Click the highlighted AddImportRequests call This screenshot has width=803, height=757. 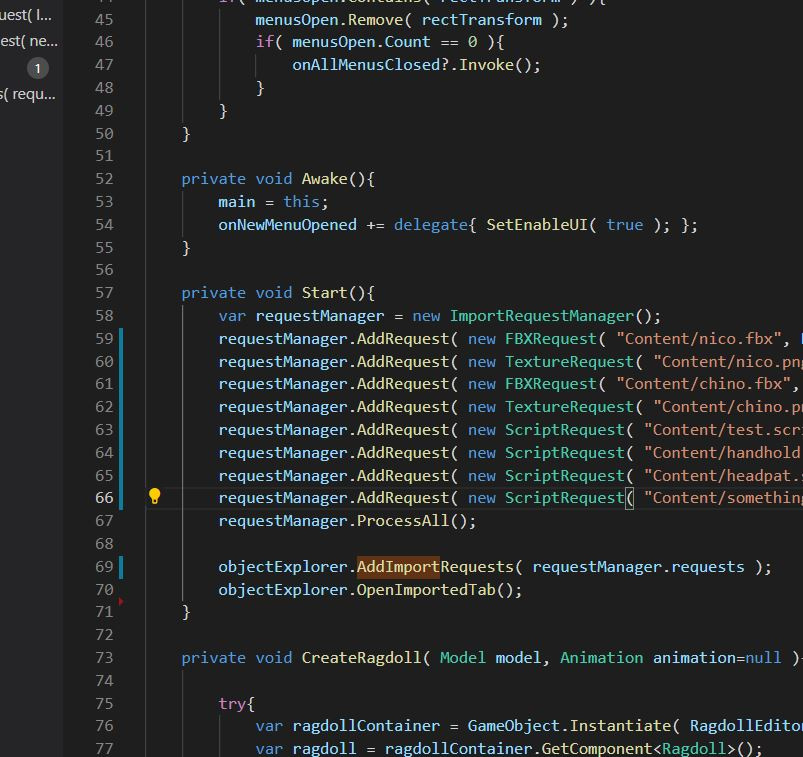coord(435,566)
